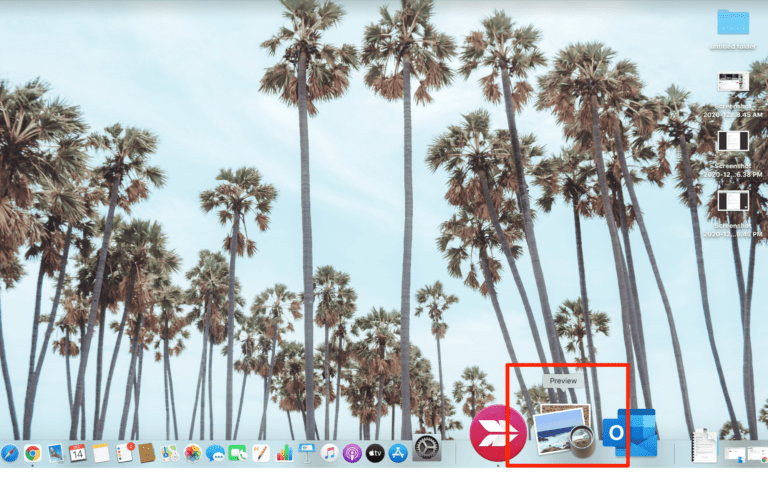Open Podcasts from the dock
The width and height of the screenshot is (768, 479).
tap(352, 453)
